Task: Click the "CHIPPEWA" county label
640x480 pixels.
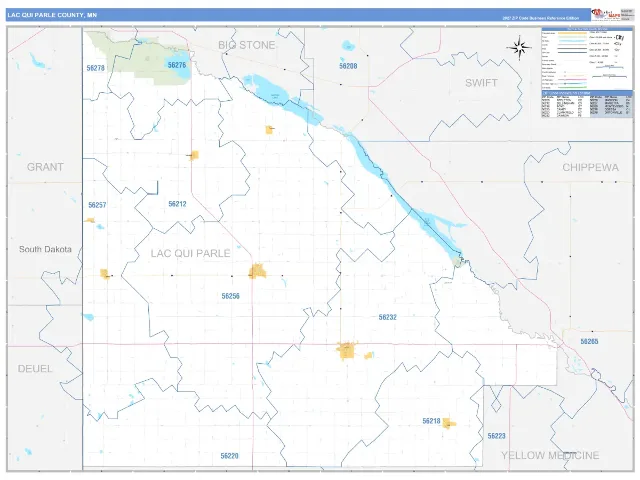Action: coord(590,167)
